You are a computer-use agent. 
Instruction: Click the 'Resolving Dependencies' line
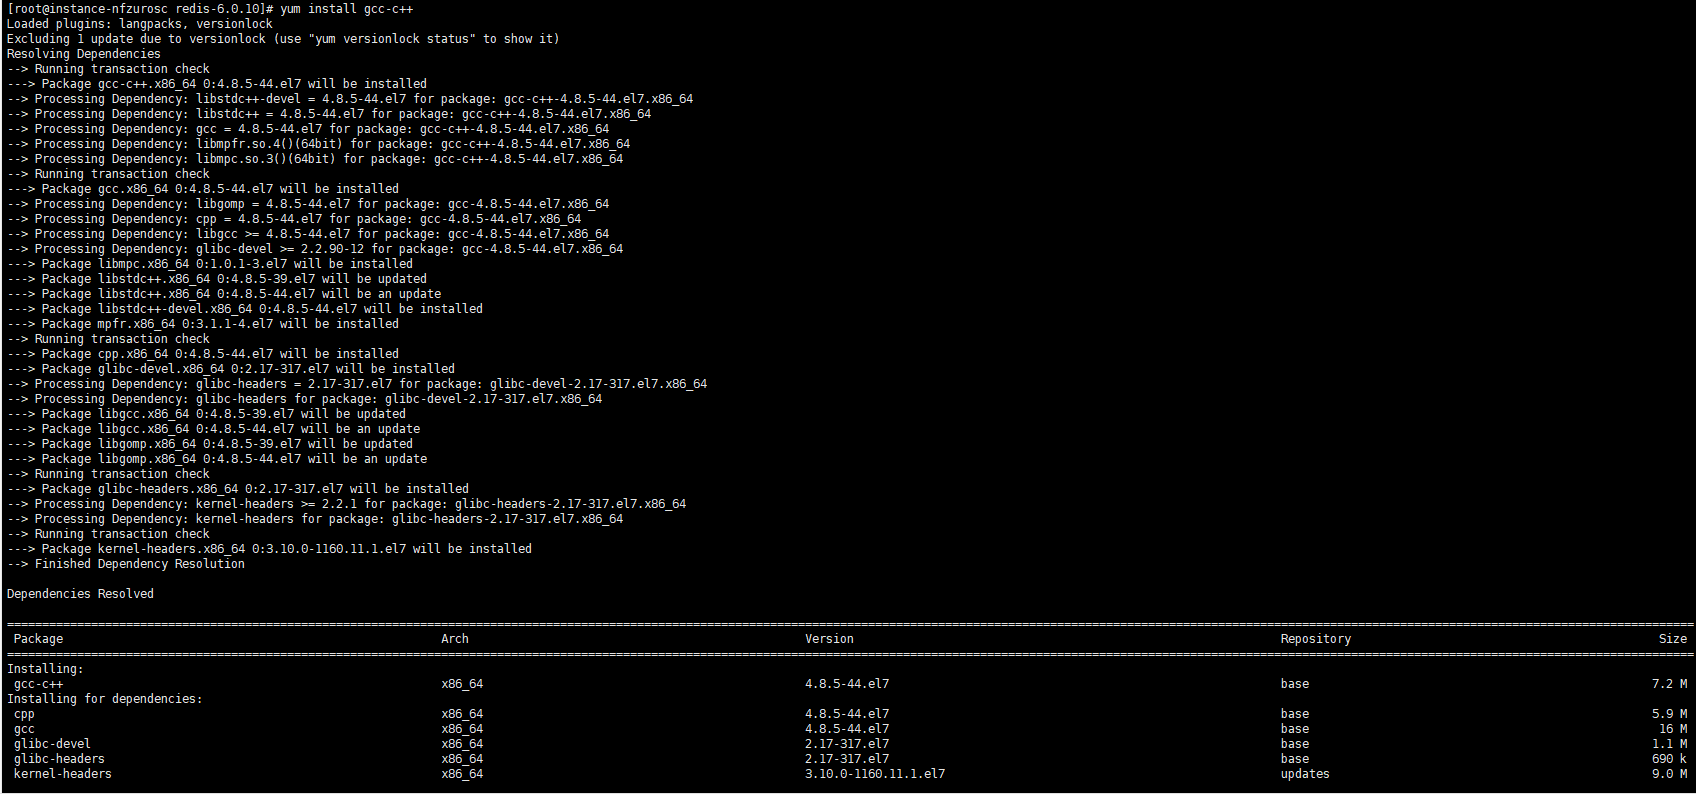click(x=83, y=54)
